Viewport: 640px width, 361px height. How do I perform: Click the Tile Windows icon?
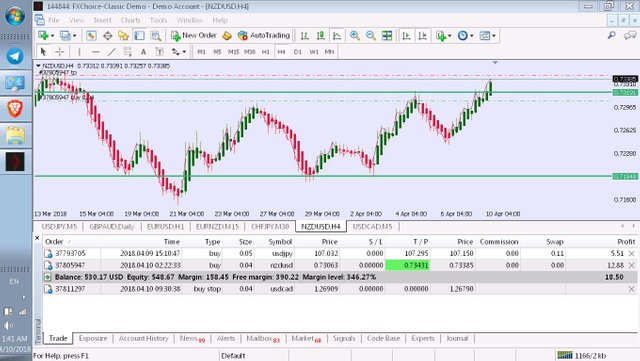point(387,36)
